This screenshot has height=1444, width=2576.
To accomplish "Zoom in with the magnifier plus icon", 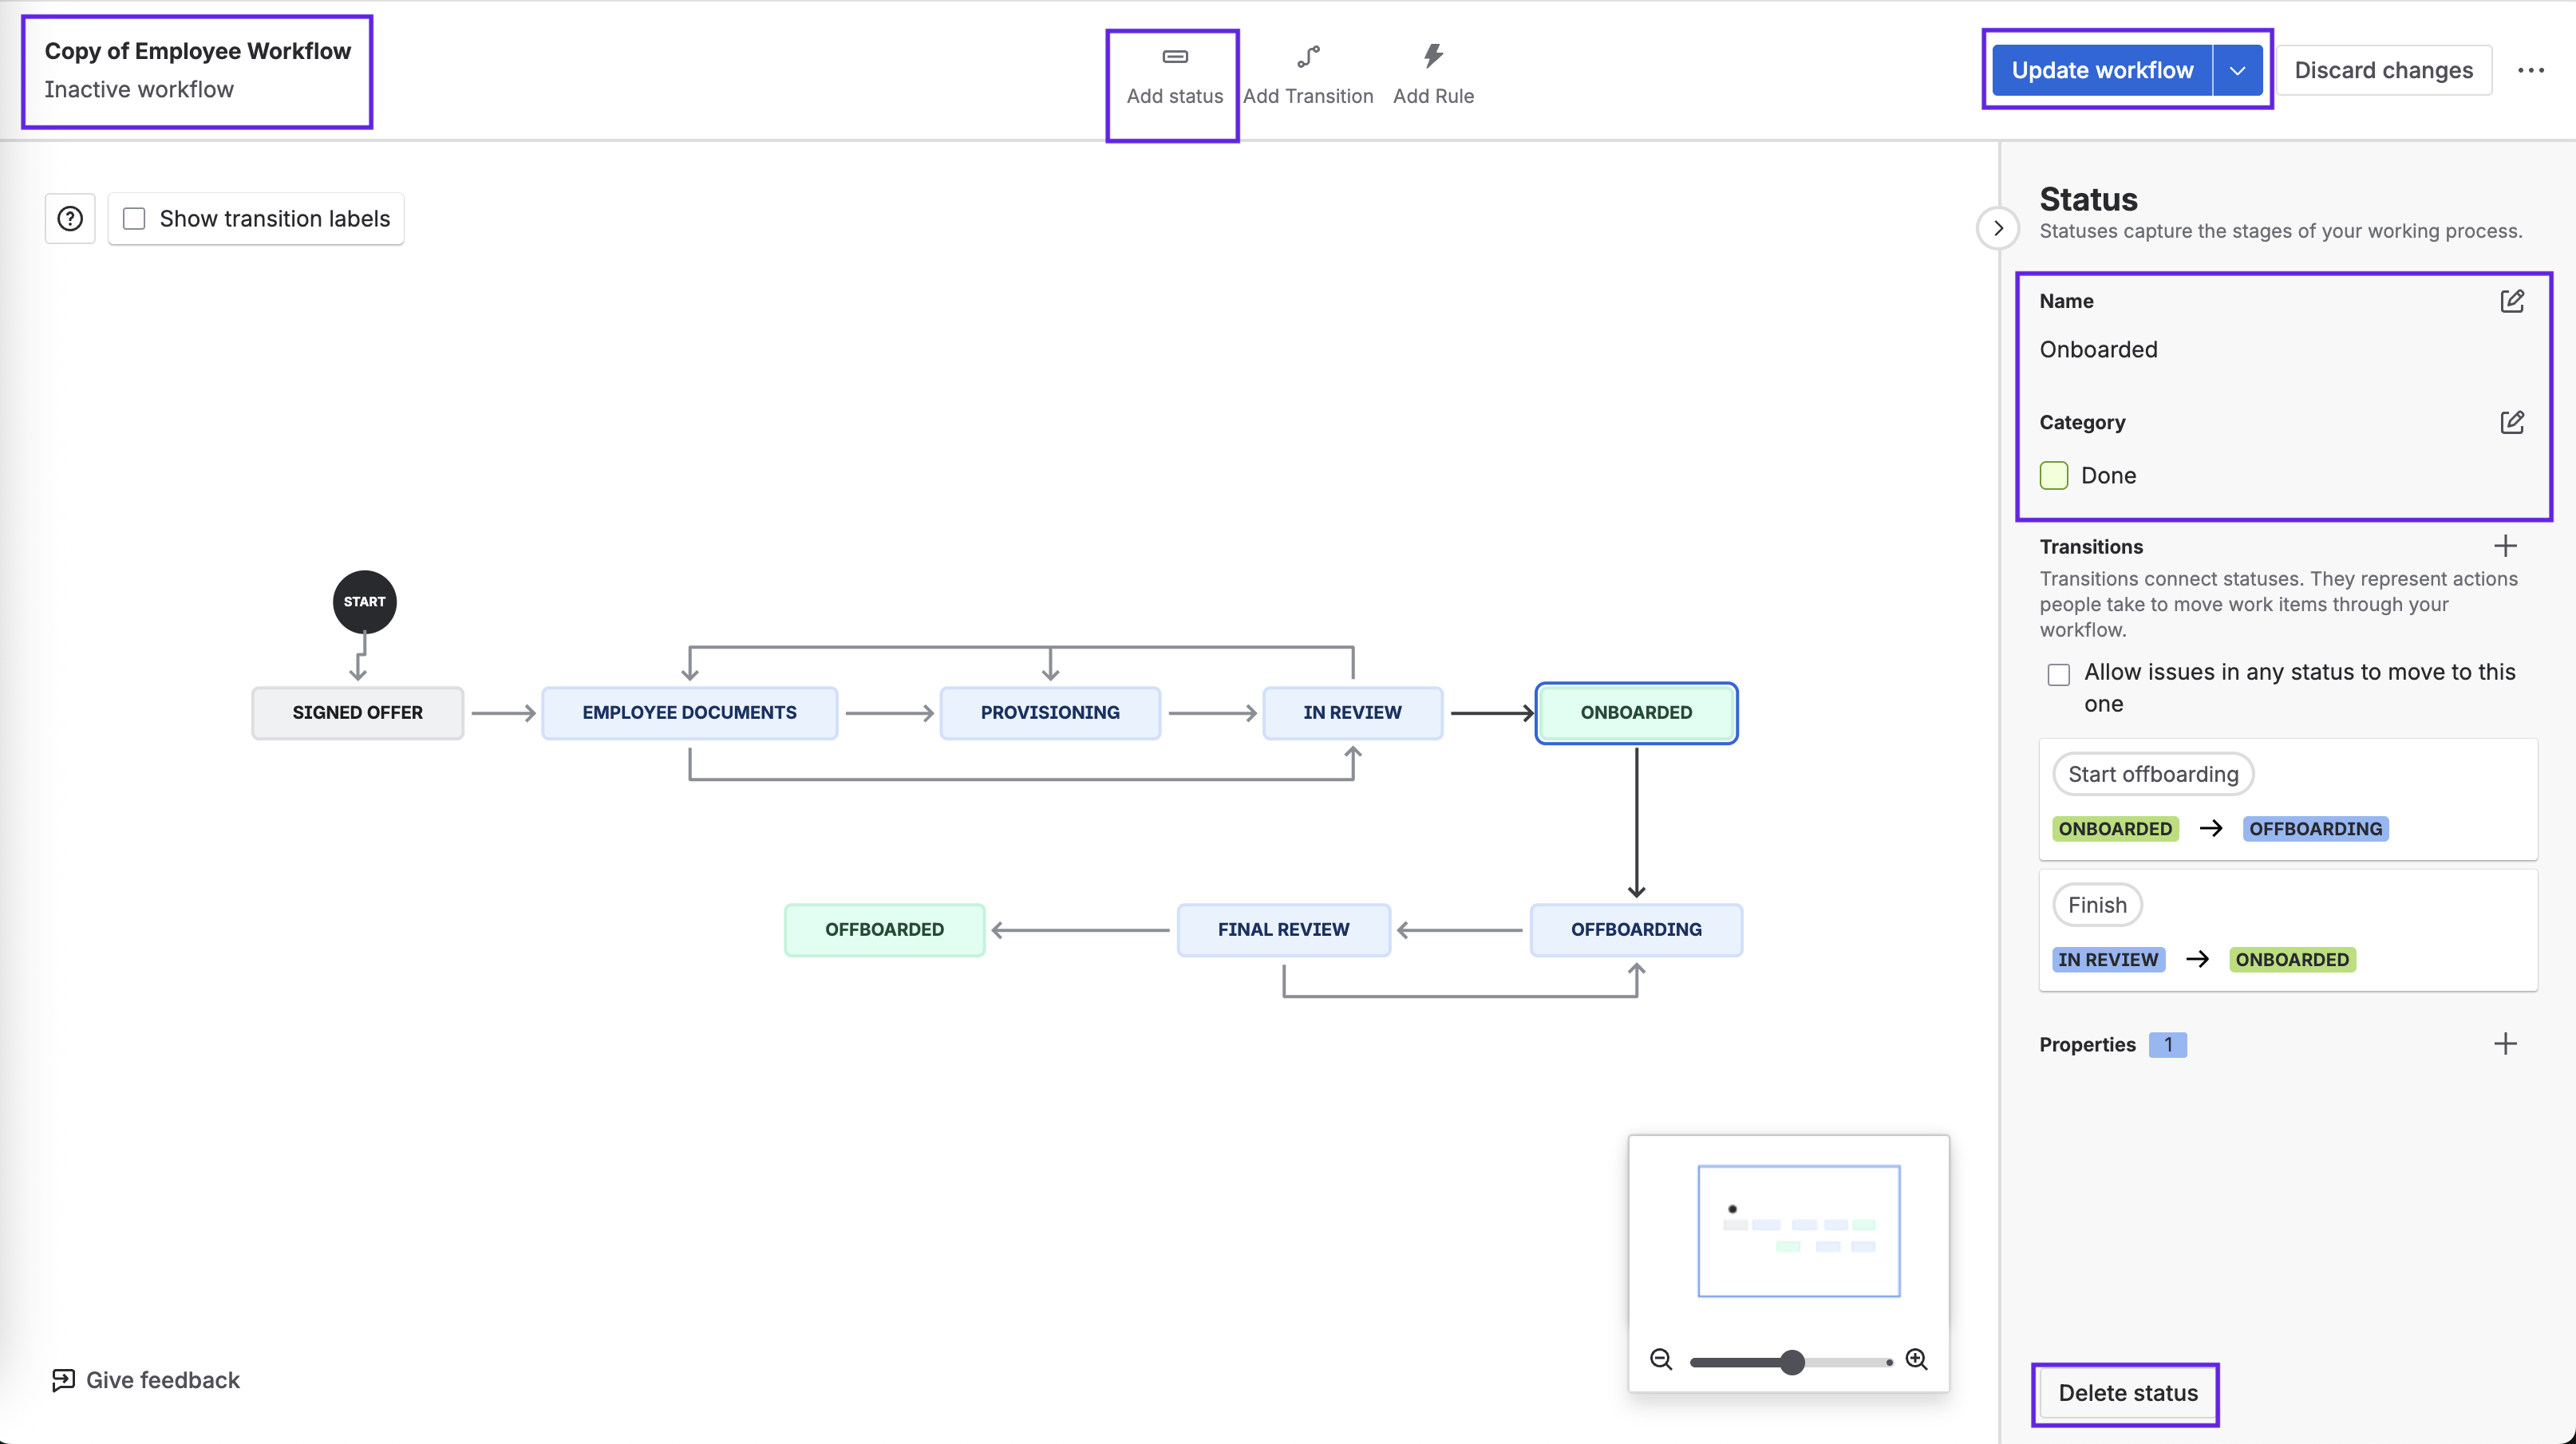I will point(1916,1359).
